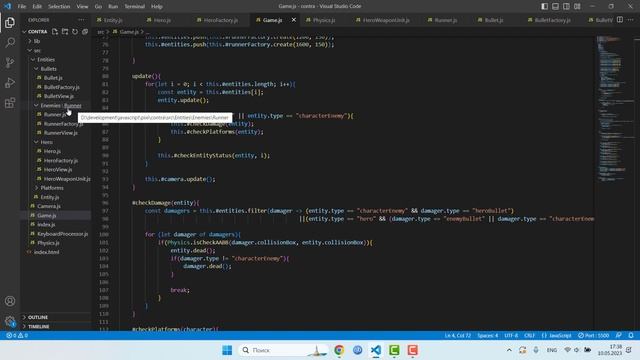The height and width of the screenshot is (360, 640).
Task: Open the Extensions view
Action: (x=10, y=102)
